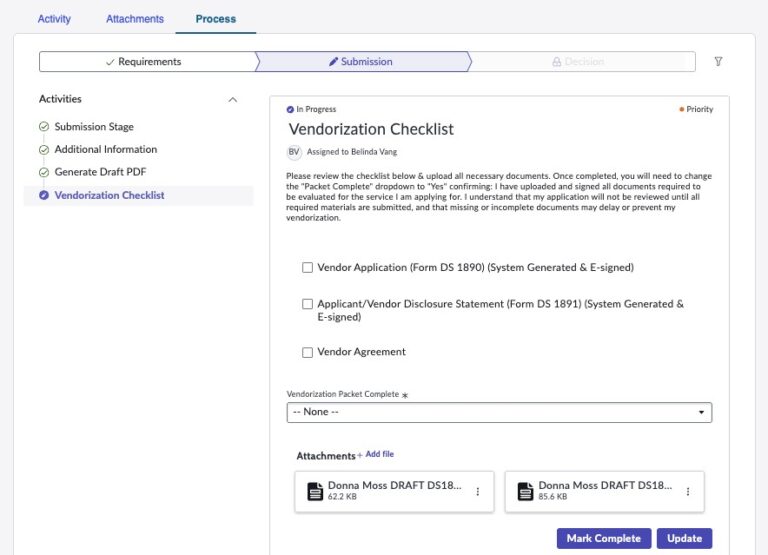Click the locked Decision stage
Image resolution: width=768 pixels, height=555 pixels.
582,62
